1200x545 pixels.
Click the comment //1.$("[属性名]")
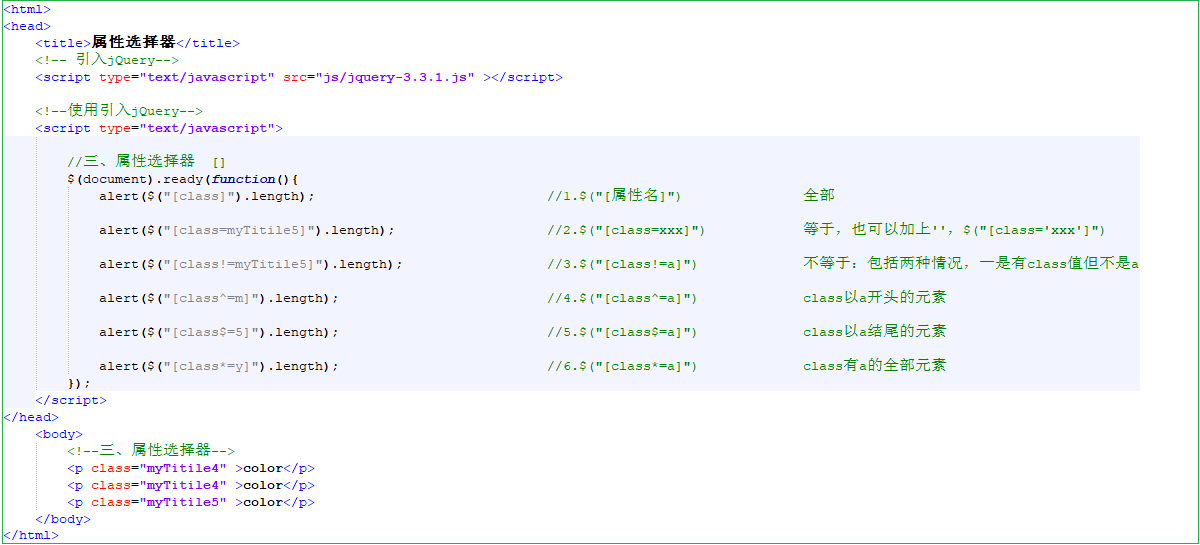(x=614, y=196)
